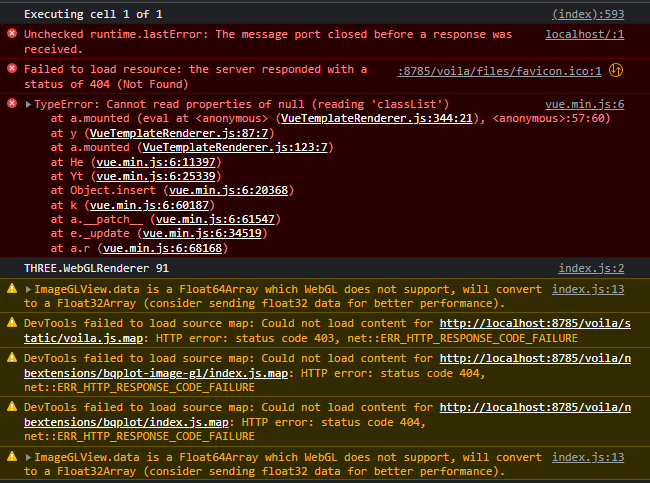Image resolution: width=650 pixels, height=483 pixels.
Task: Click the error icon beside the TypeError message
Action: coord(12,103)
